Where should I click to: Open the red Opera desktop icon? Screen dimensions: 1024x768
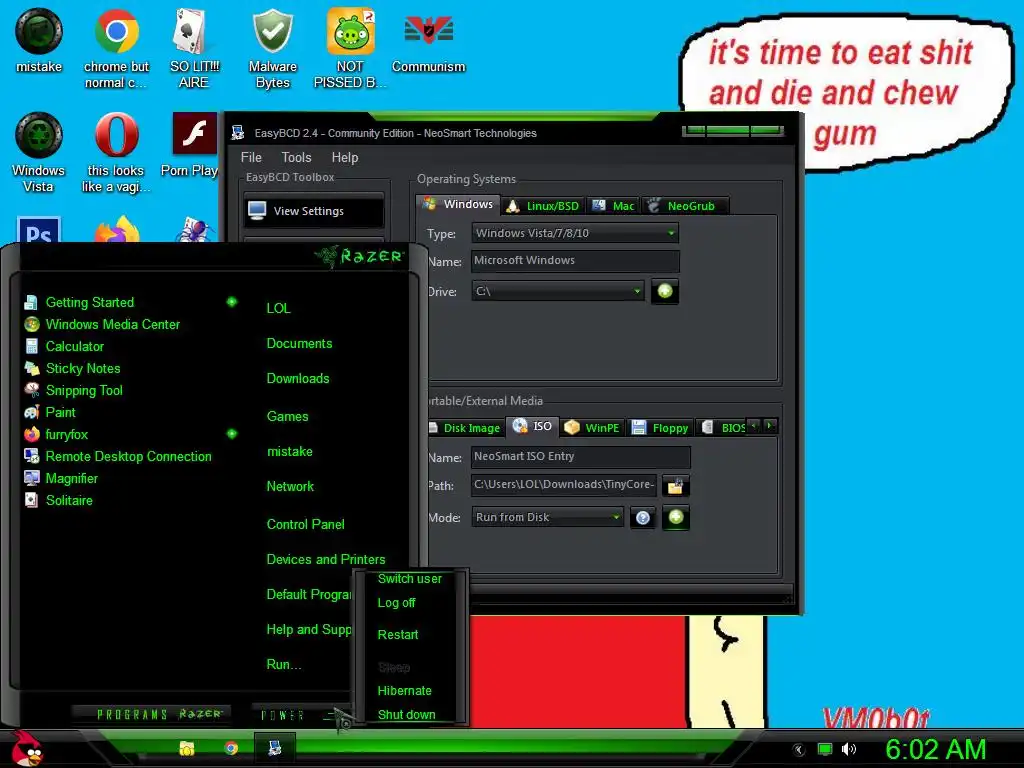tap(116, 152)
